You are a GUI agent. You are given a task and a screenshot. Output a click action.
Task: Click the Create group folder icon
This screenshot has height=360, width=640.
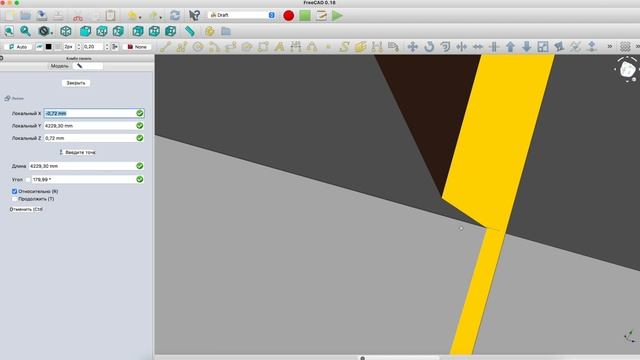pyautogui.click(x=226, y=31)
